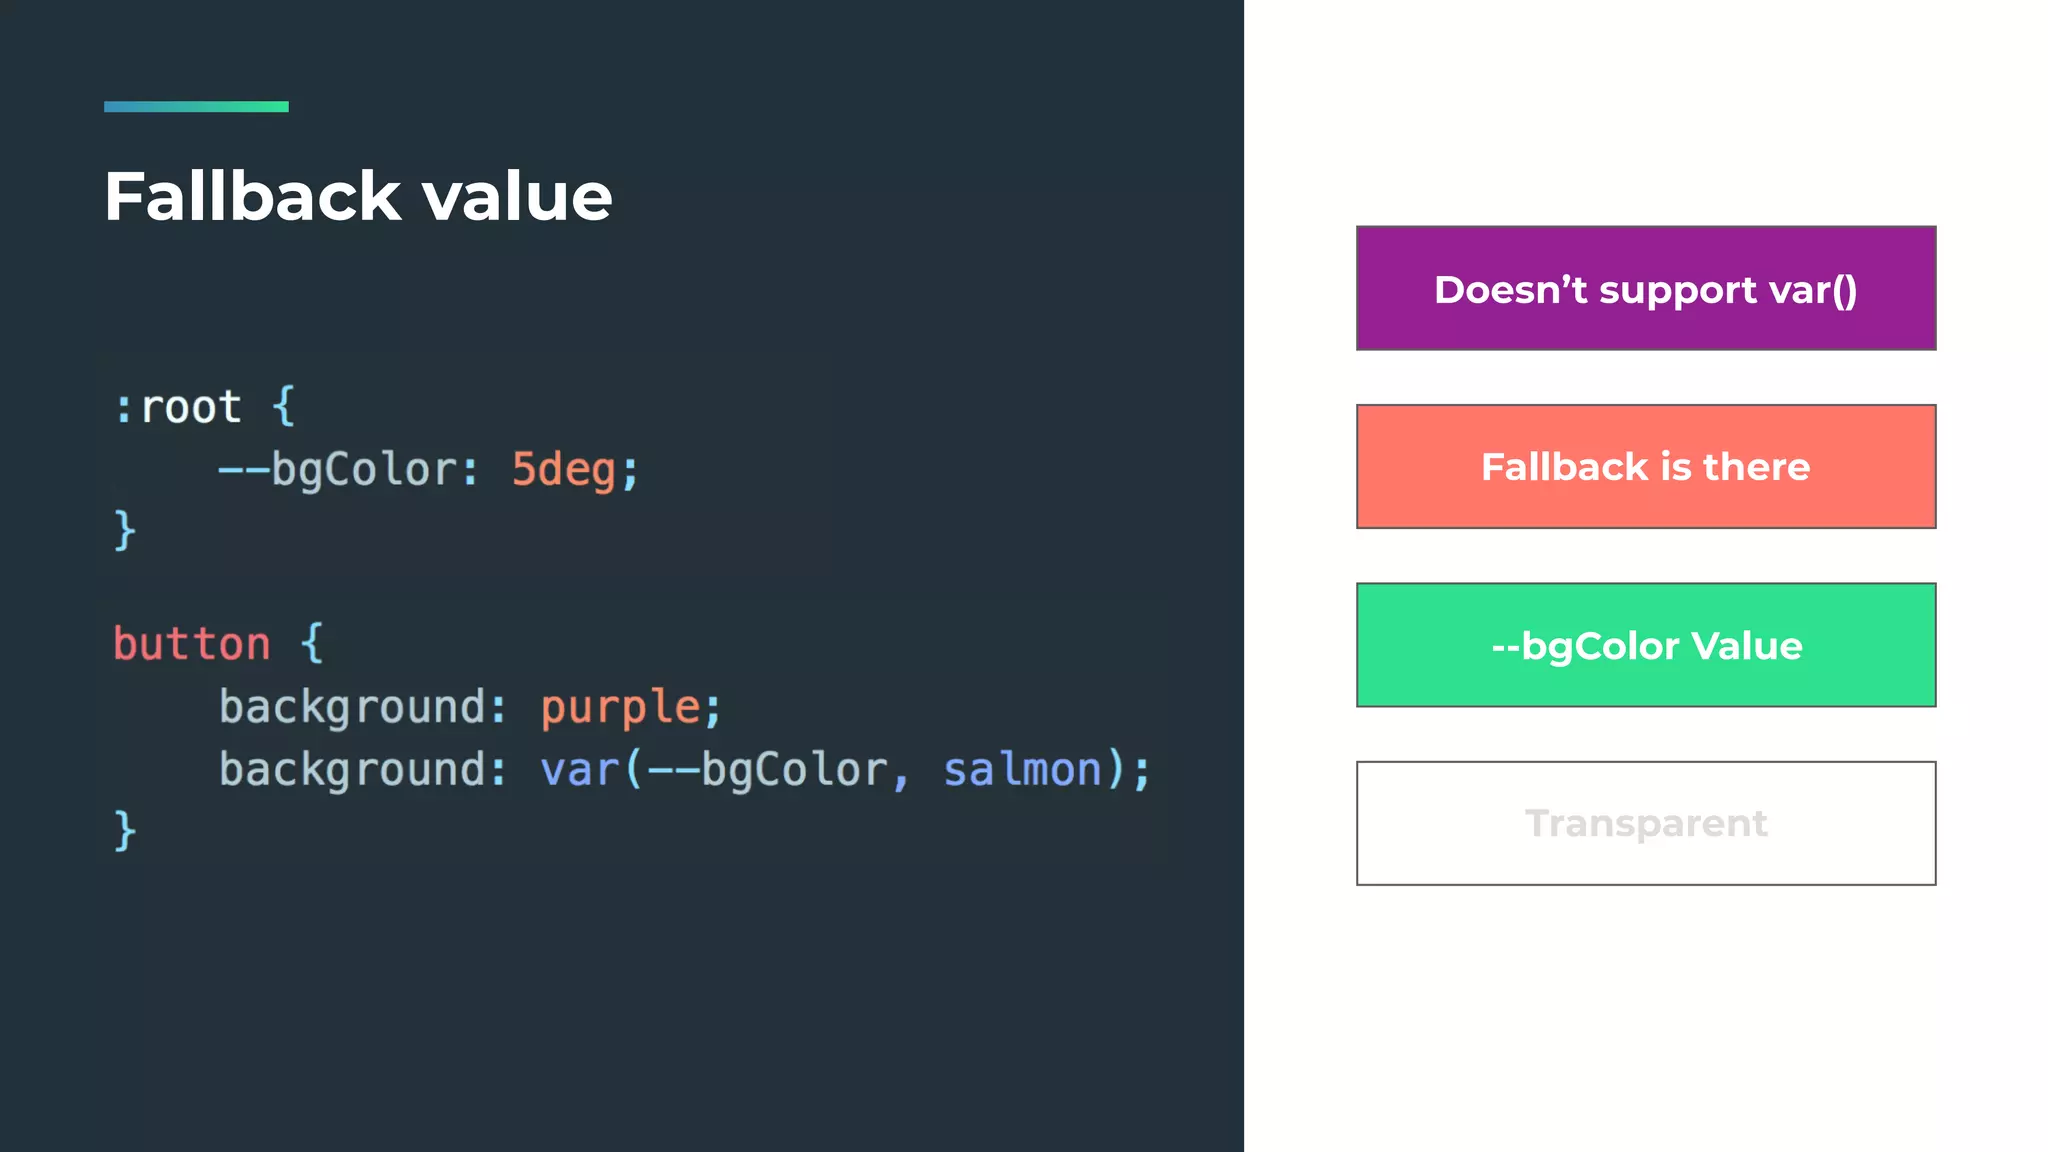The width and height of the screenshot is (2048, 1152).
Task: Click the "background" property on the purple line
Action: 352,707
